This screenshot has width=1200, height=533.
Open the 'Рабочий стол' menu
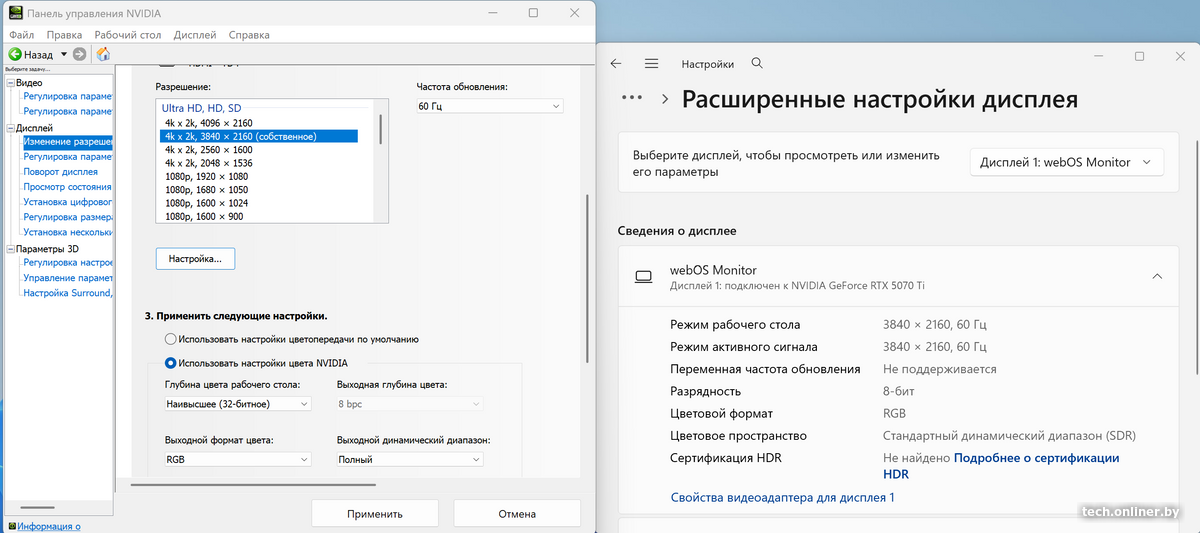tap(128, 34)
